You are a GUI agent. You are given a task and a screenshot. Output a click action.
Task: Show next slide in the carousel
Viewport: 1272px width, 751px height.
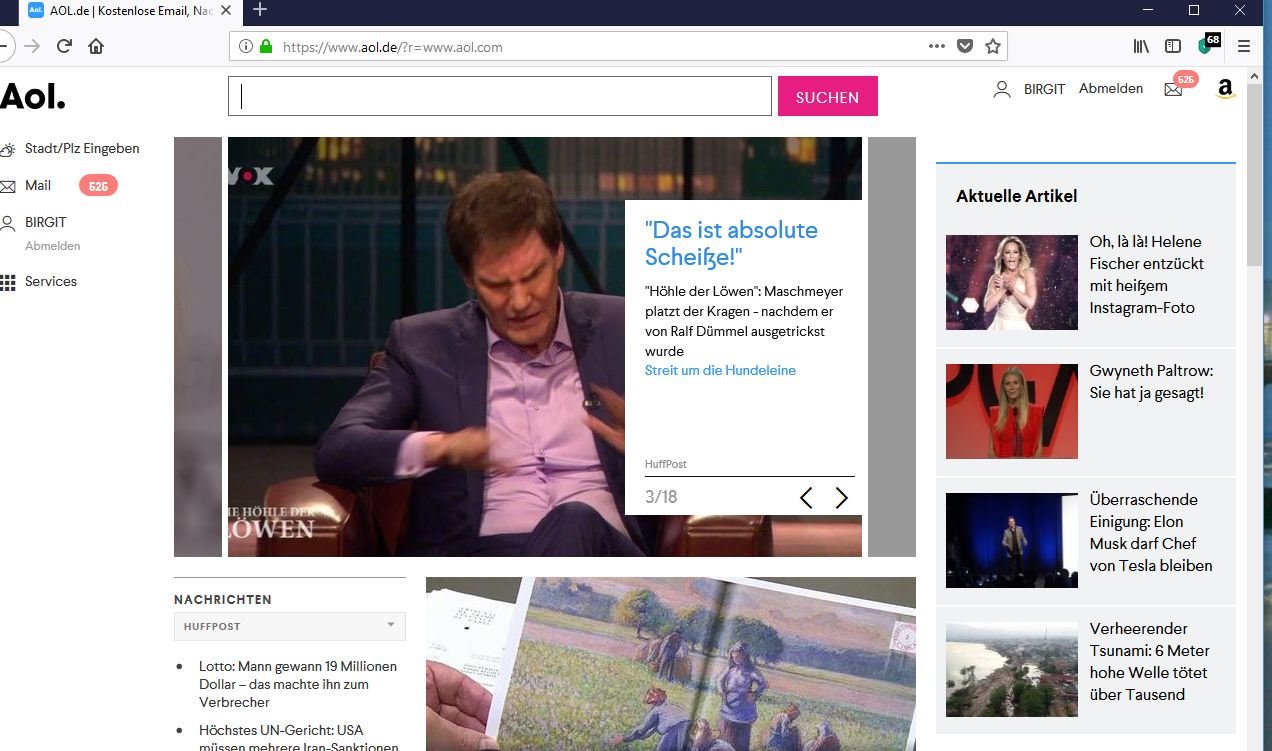pyautogui.click(x=841, y=497)
